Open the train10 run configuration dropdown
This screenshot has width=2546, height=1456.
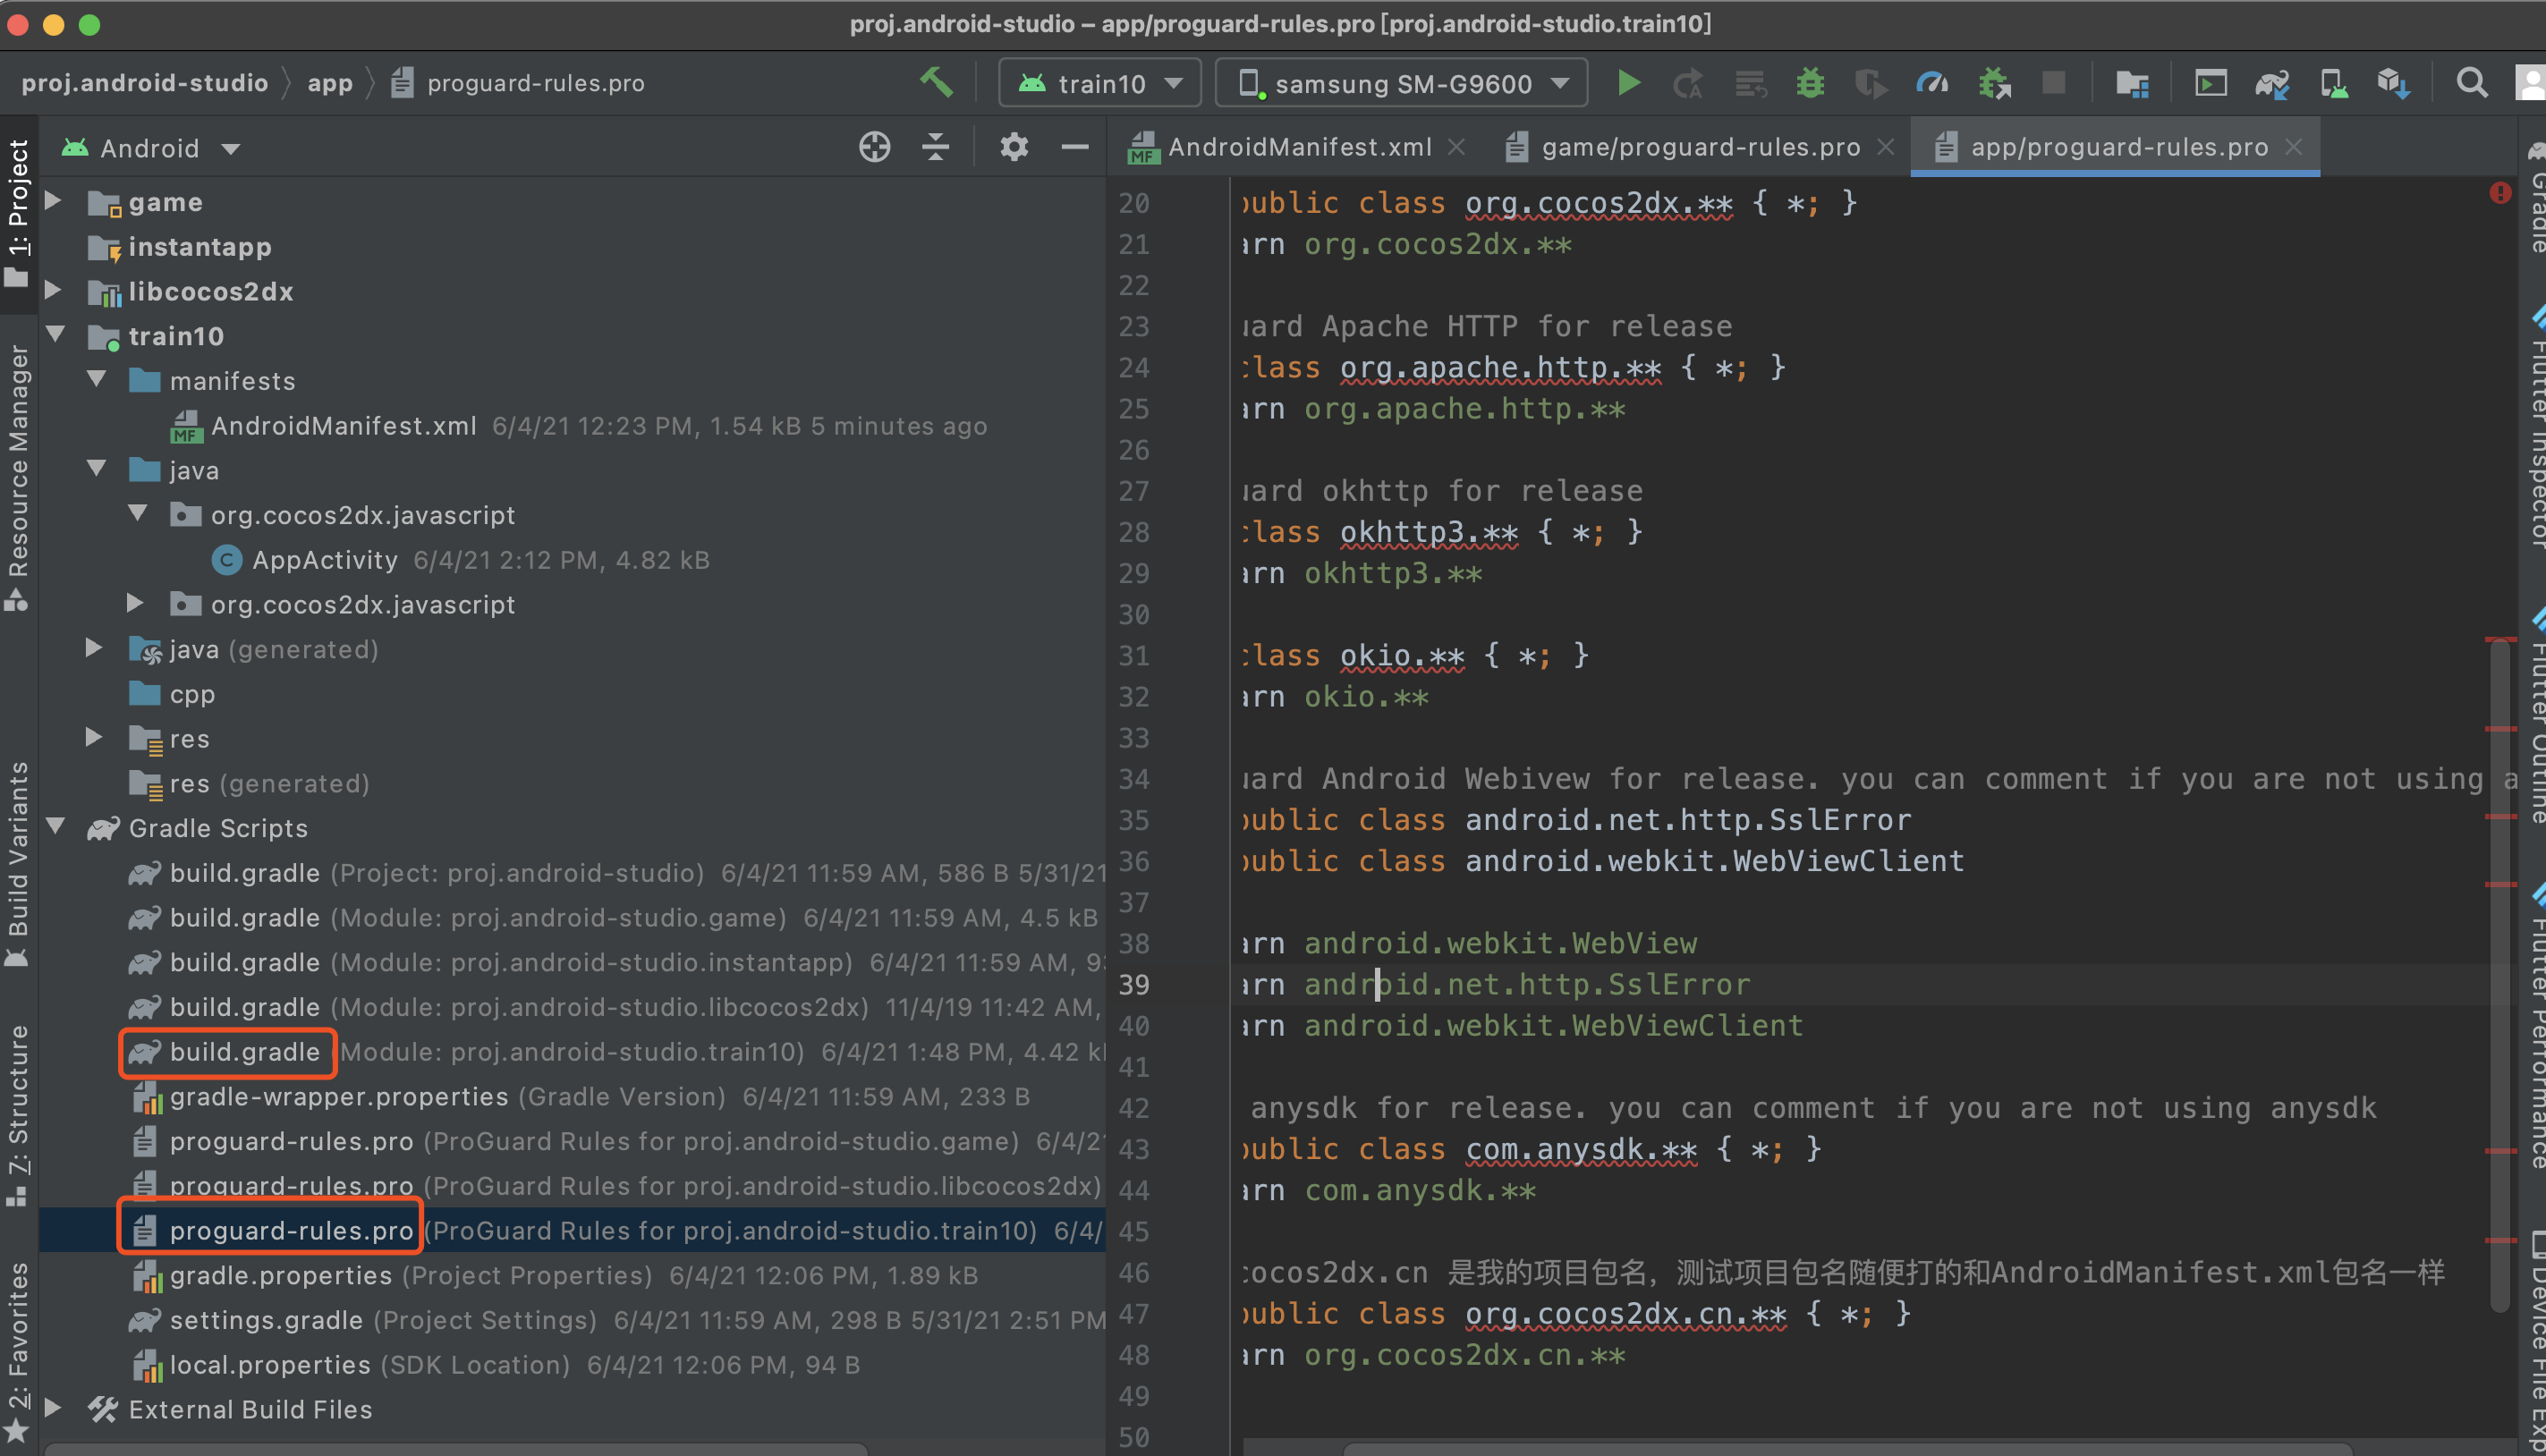(1101, 83)
